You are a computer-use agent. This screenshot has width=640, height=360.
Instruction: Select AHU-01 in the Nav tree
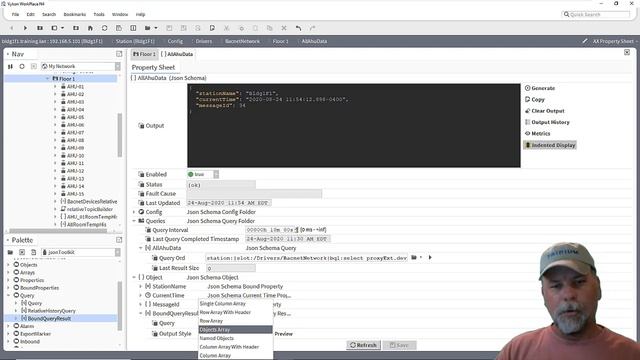(x=76, y=87)
